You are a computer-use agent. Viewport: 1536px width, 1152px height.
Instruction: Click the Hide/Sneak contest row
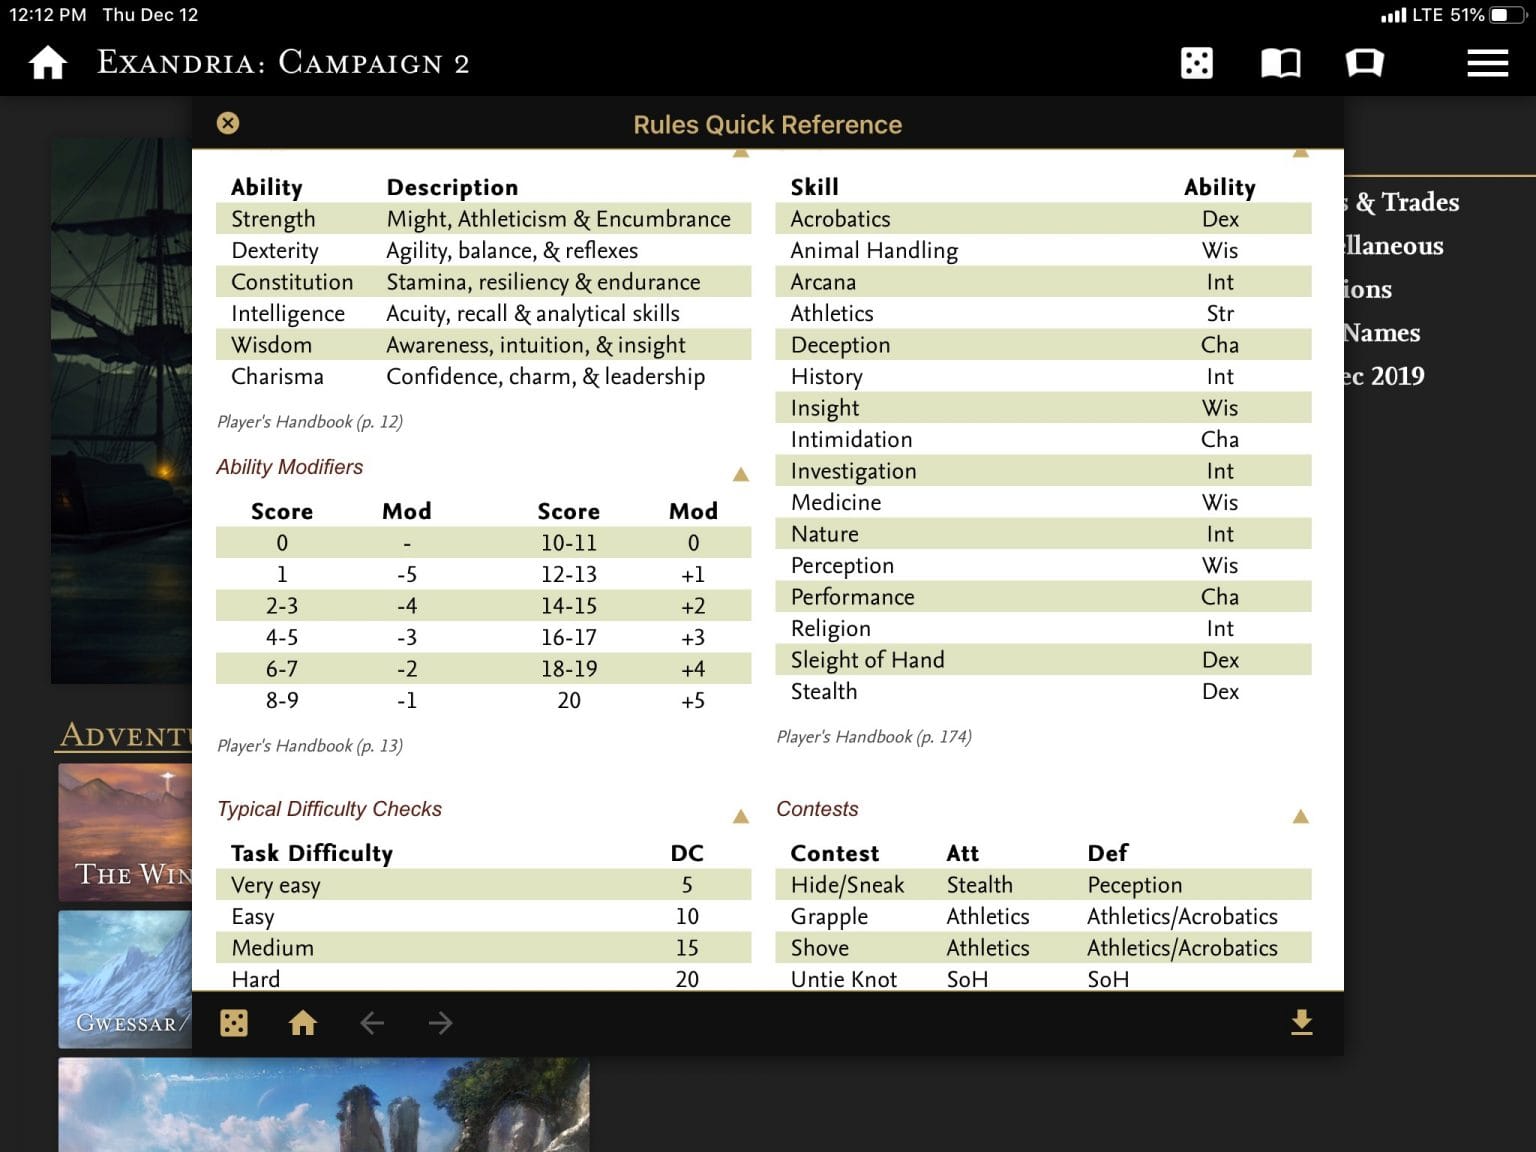1043,885
